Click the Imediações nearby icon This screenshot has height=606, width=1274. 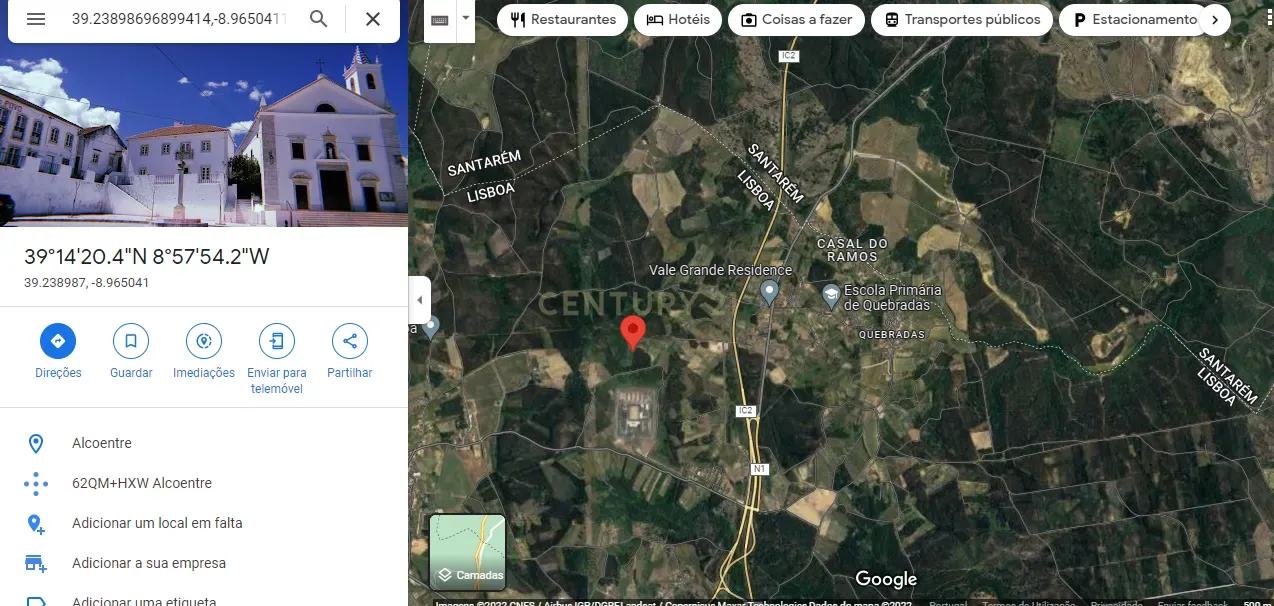pos(204,341)
